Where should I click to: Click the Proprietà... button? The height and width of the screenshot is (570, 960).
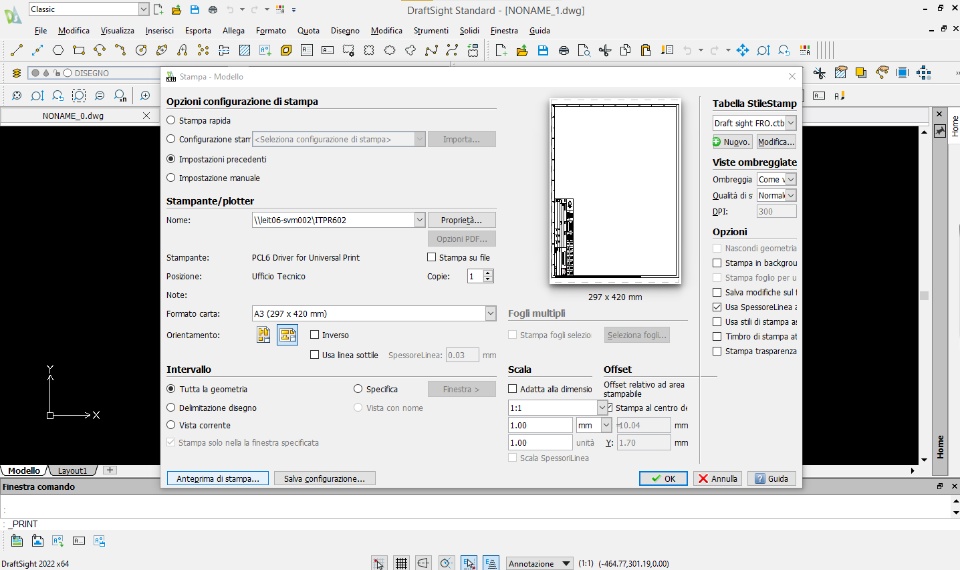pyautogui.click(x=462, y=220)
